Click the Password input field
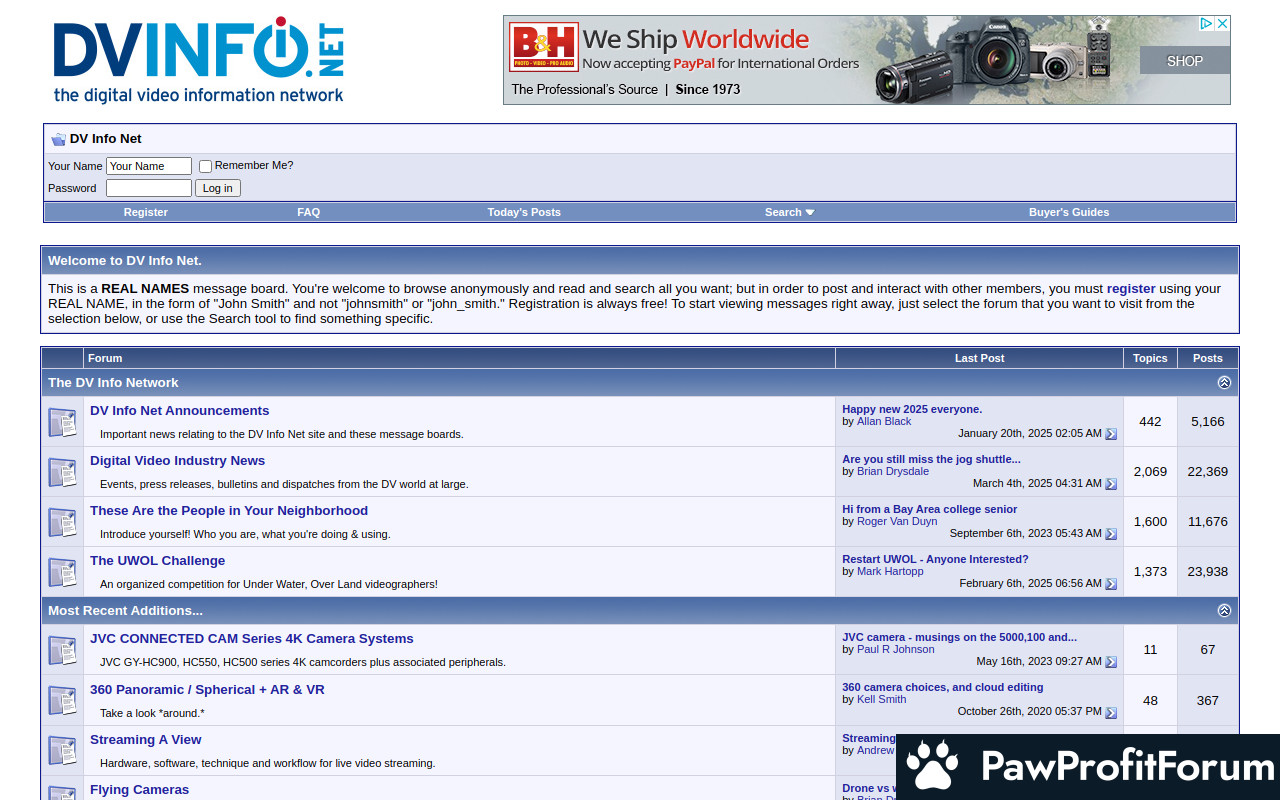This screenshot has width=1280, height=800. point(148,188)
